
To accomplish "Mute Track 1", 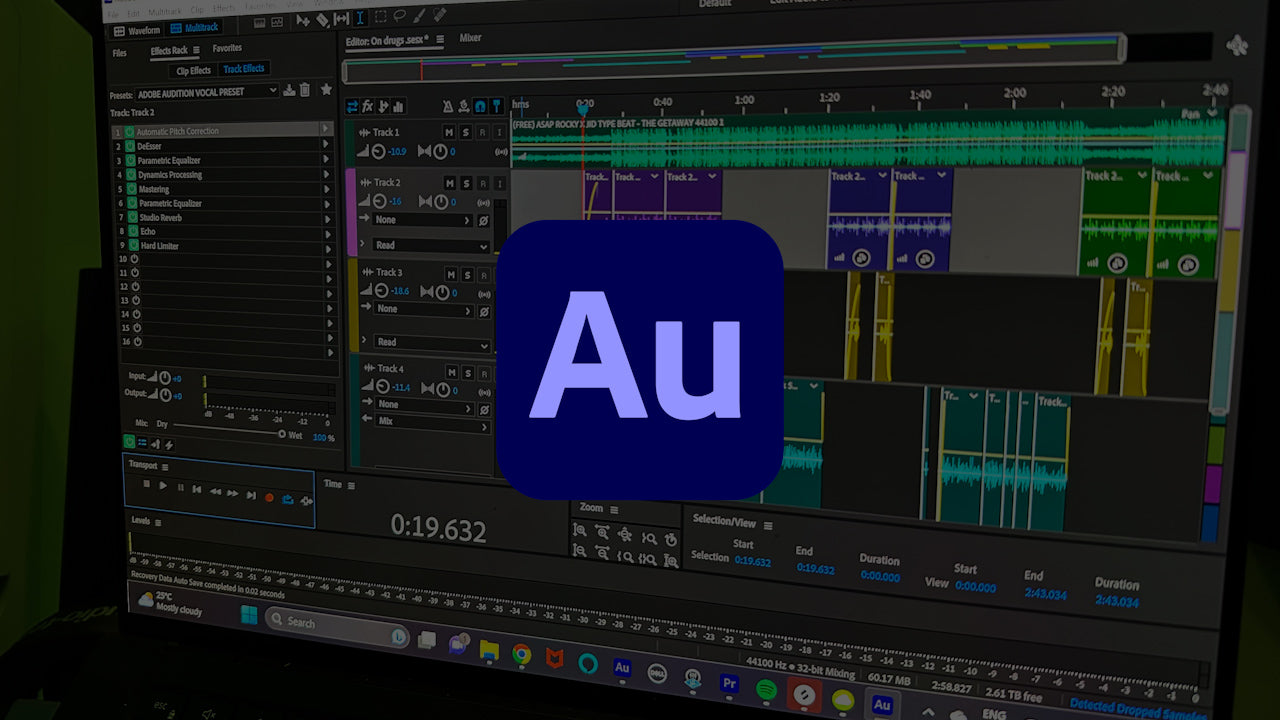I will 449,132.
